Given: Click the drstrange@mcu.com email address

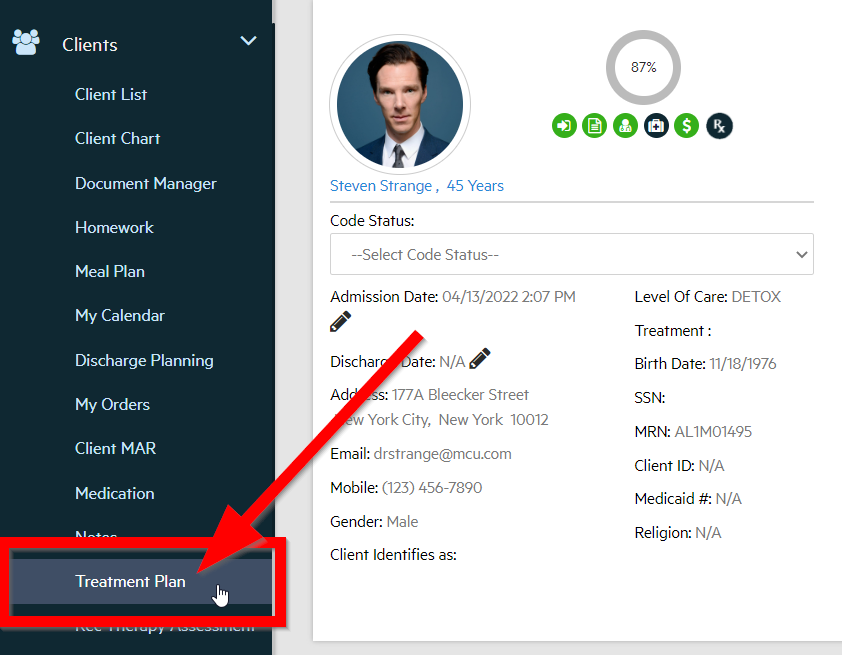Looking at the screenshot, I should point(442,453).
